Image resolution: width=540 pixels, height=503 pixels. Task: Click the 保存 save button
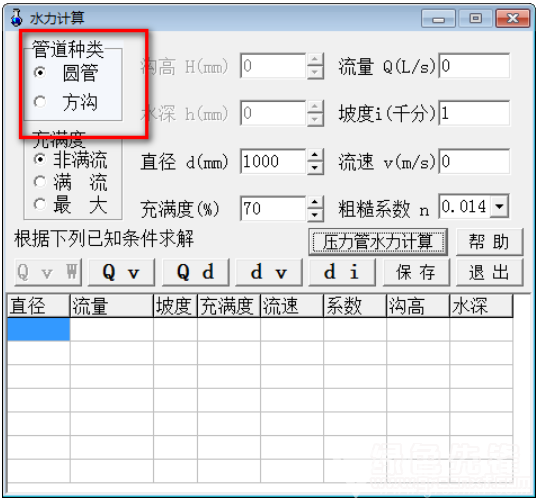[x=416, y=272]
